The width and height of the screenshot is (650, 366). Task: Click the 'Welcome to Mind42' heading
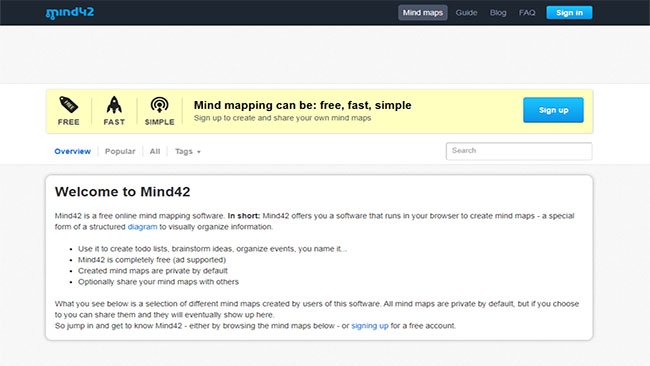click(x=122, y=191)
